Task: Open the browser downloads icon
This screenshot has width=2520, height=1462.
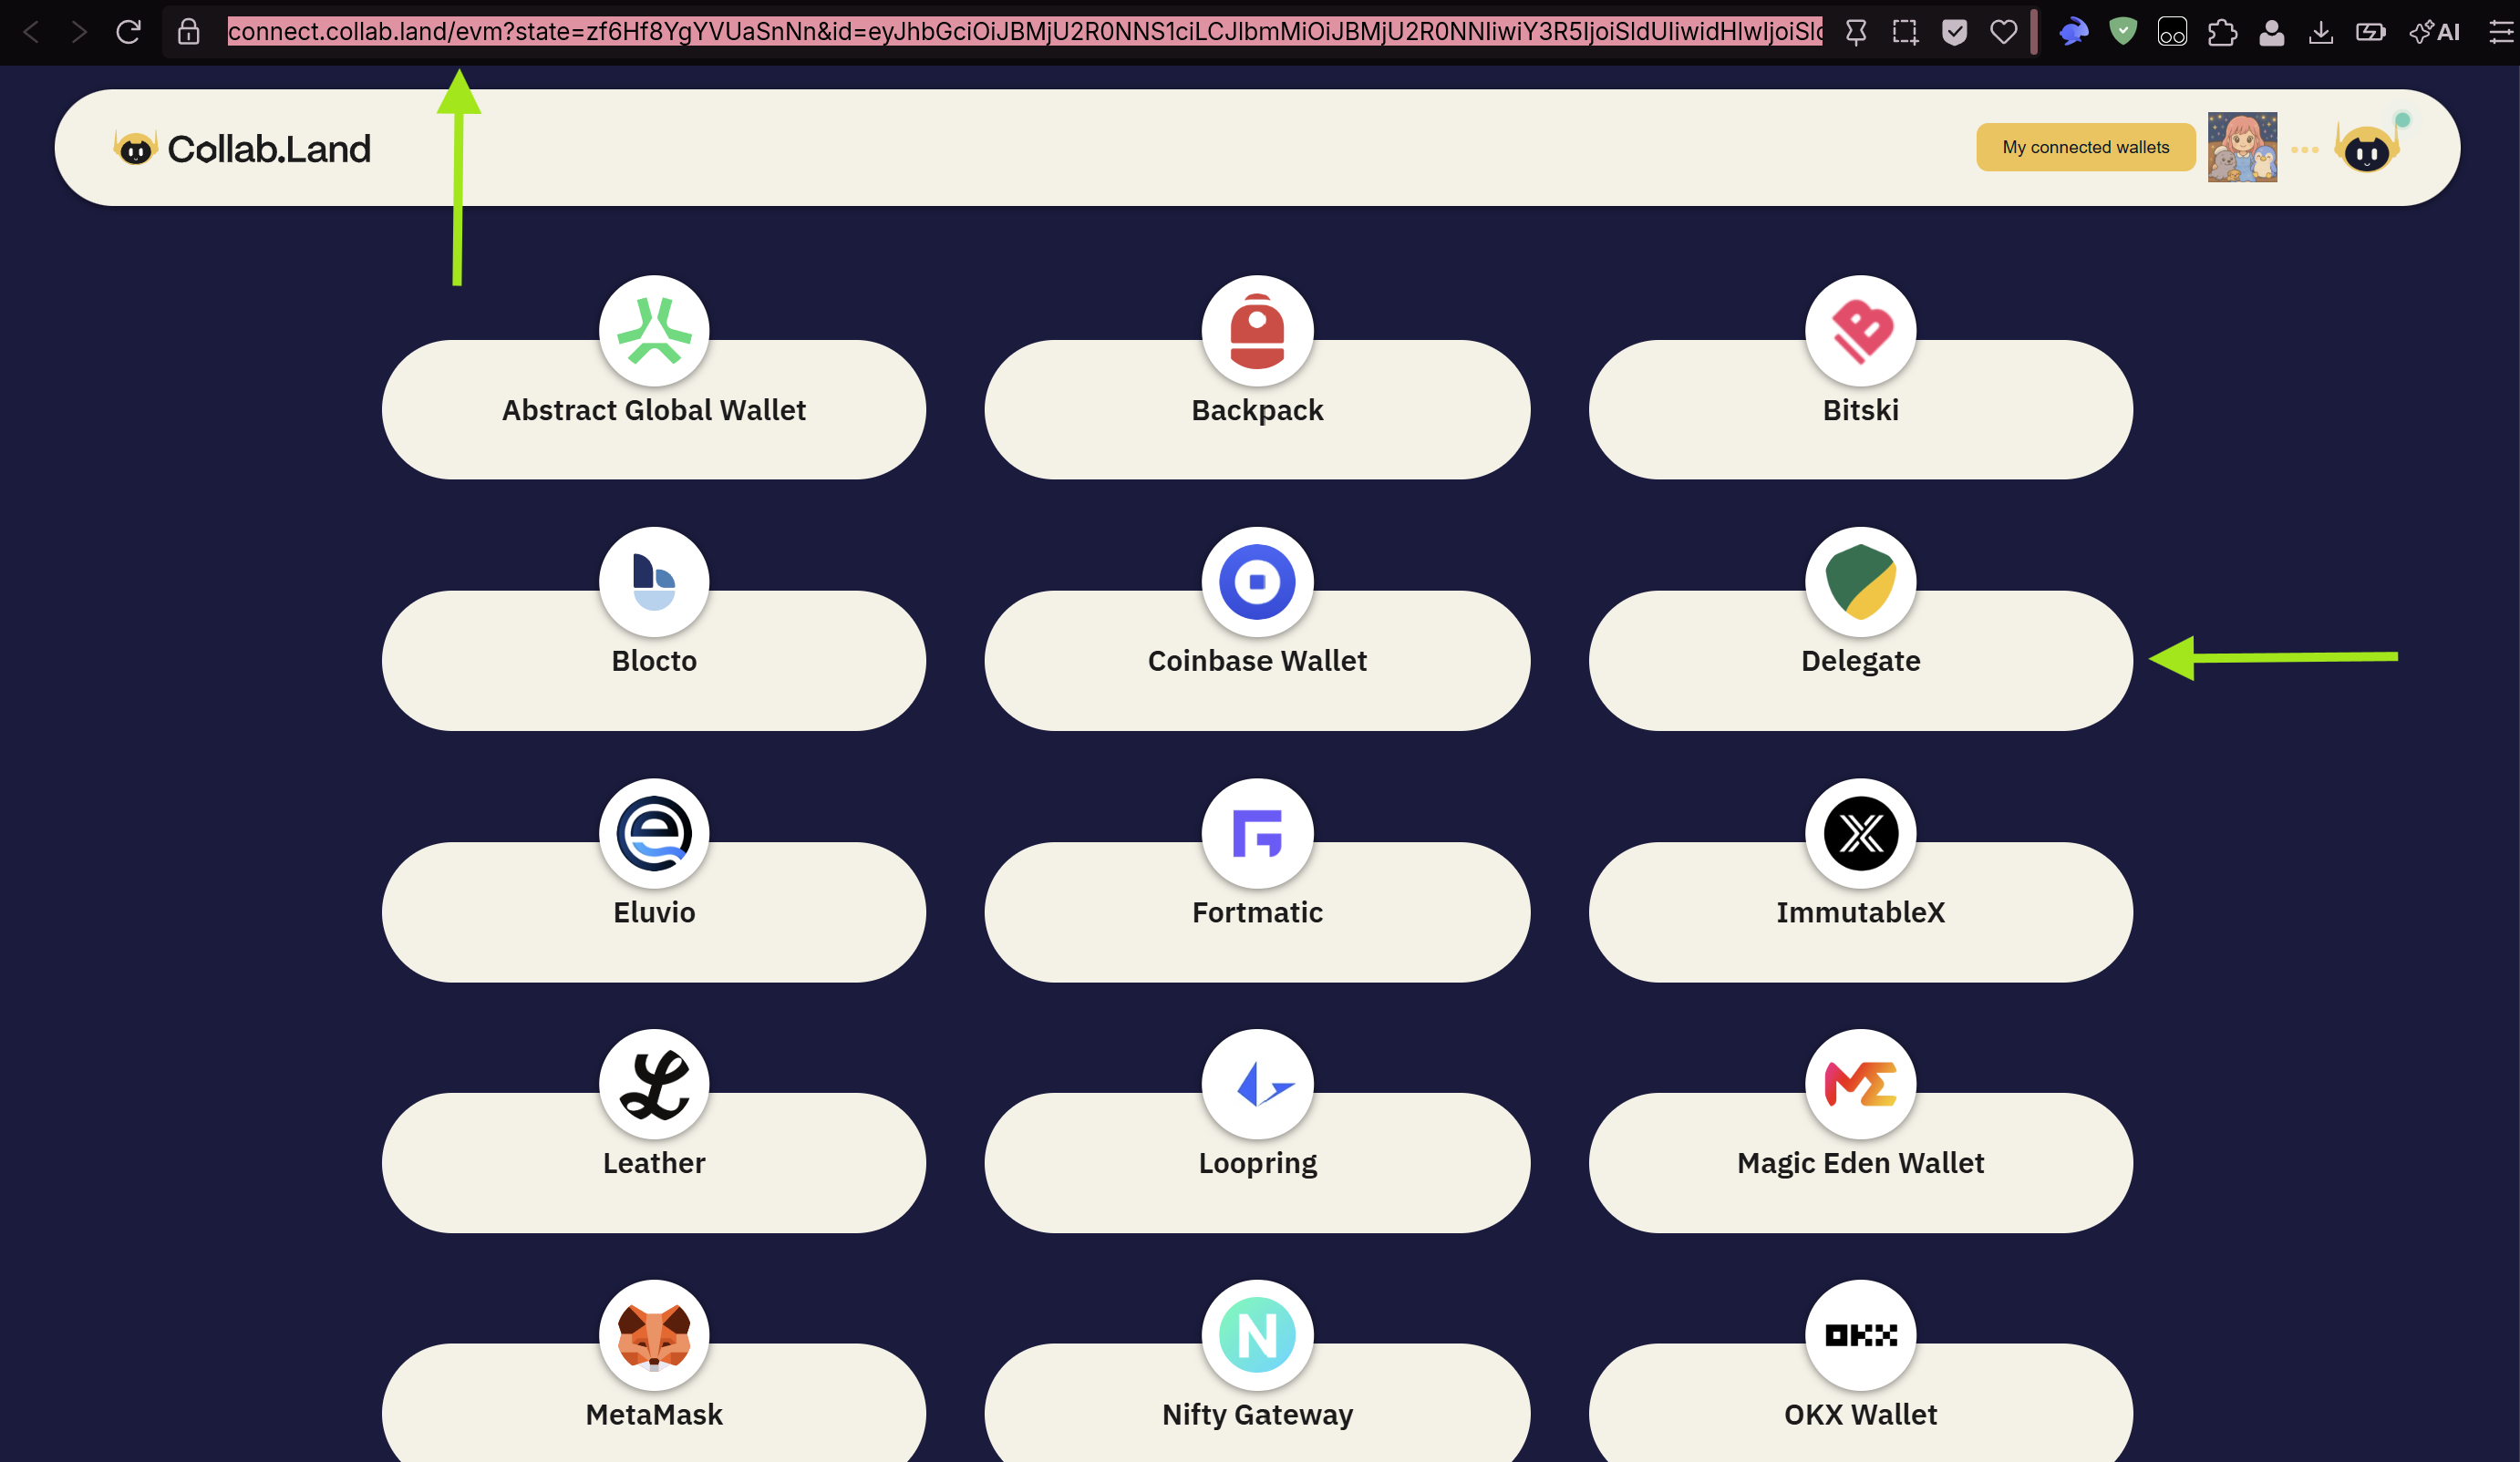Action: coord(2320,32)
